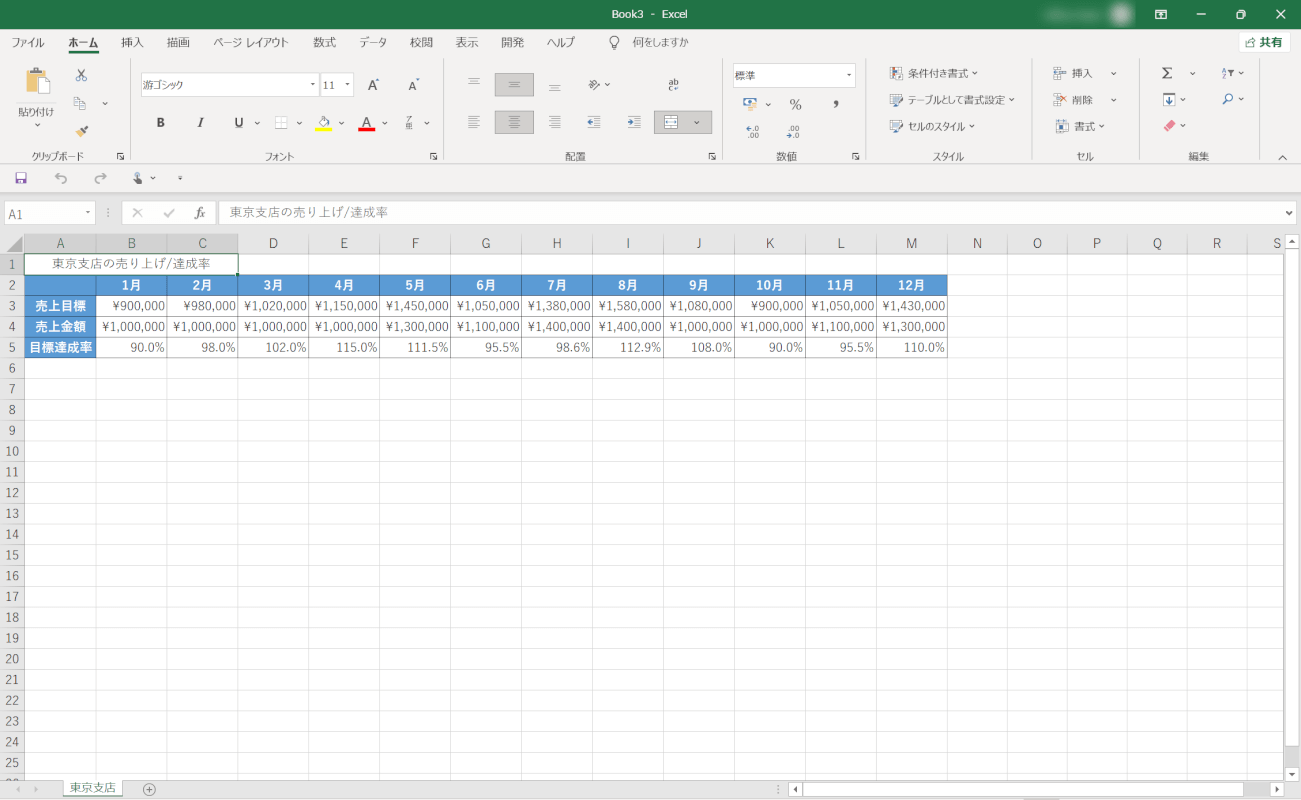1301x800 pixels.
Task: Click the Clear eraser icon
Action: (x=1168, y=125)
